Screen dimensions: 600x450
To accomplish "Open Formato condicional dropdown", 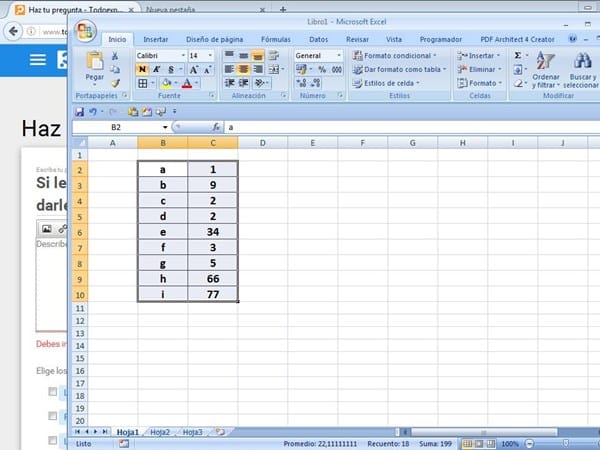I will tap(395, 56).
